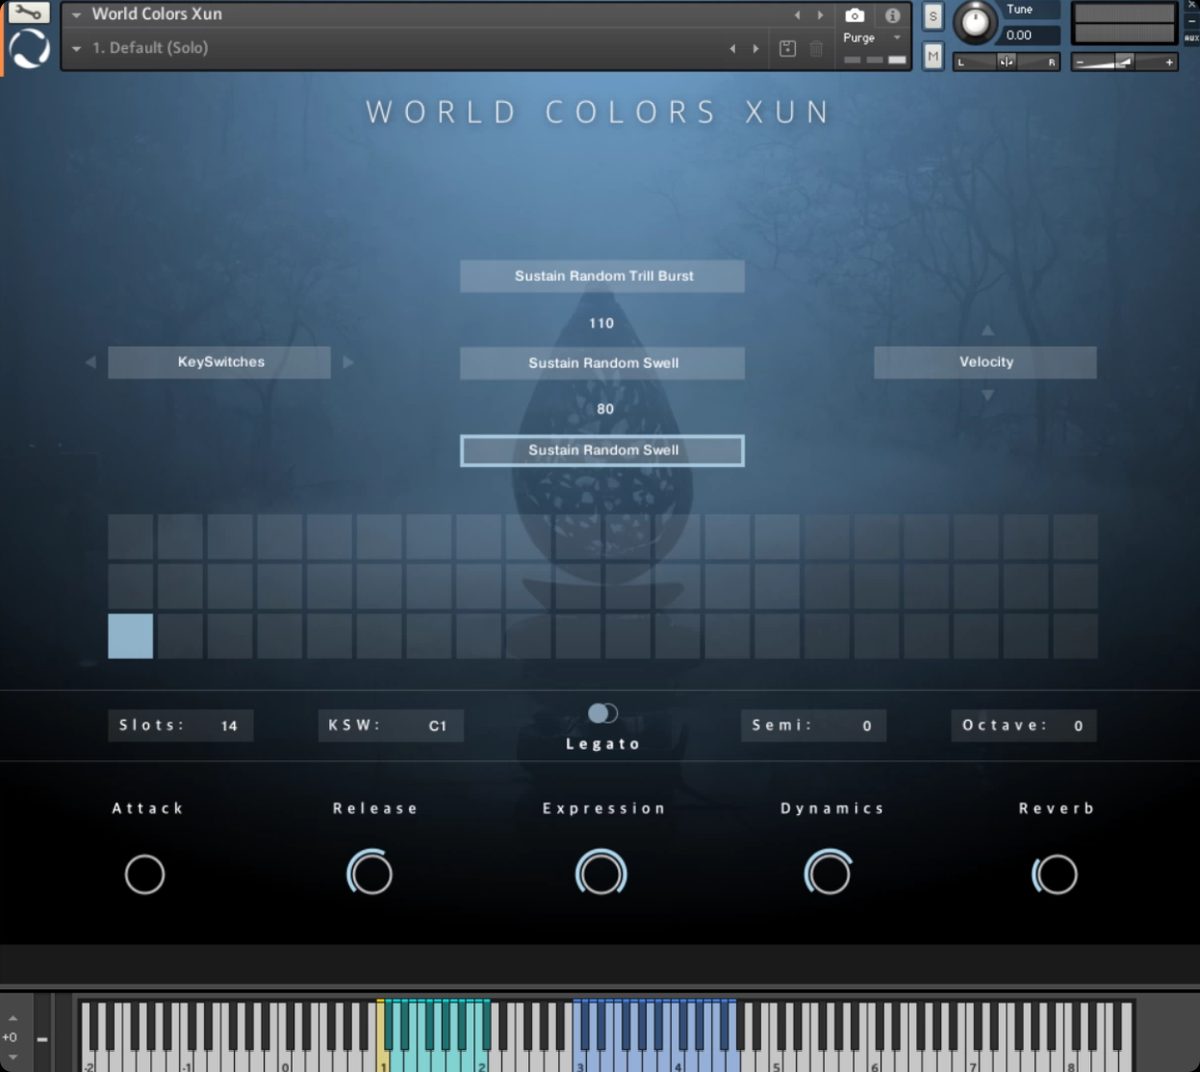
Task: Save snapshot with the floppy disk icon
Action: (788, 48)
